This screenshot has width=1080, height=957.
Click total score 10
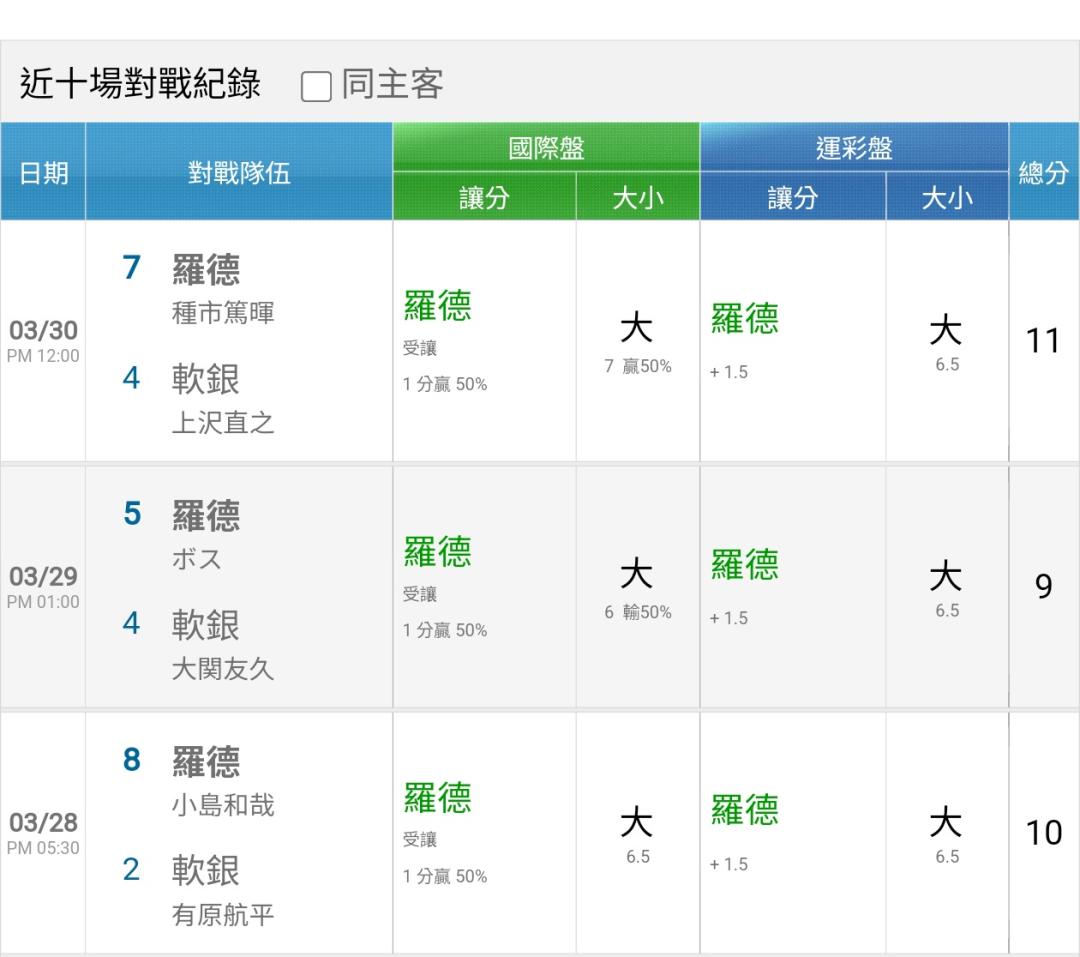click(1043, 832)
